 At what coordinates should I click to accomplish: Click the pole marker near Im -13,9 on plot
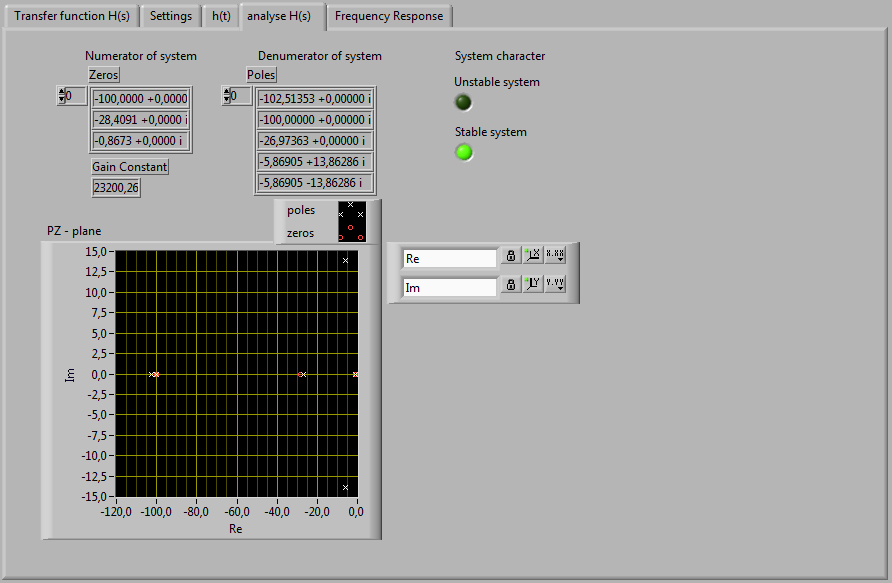point(345,487)
